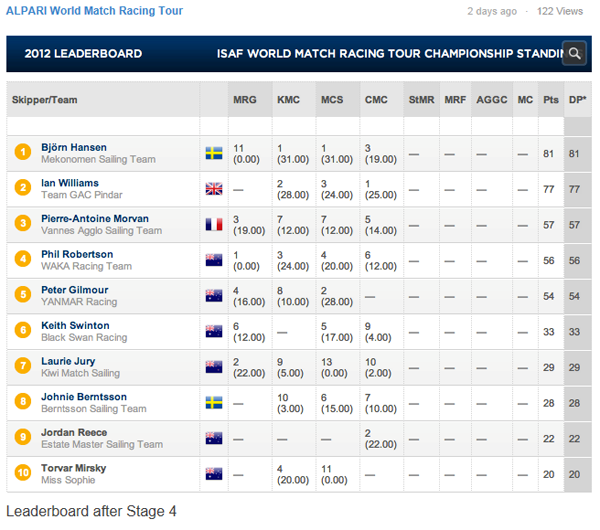The width and height of the screenshot is (600, 530).
Task: Click the Black Swan Racing team name
Action: (x=84, y=337)
